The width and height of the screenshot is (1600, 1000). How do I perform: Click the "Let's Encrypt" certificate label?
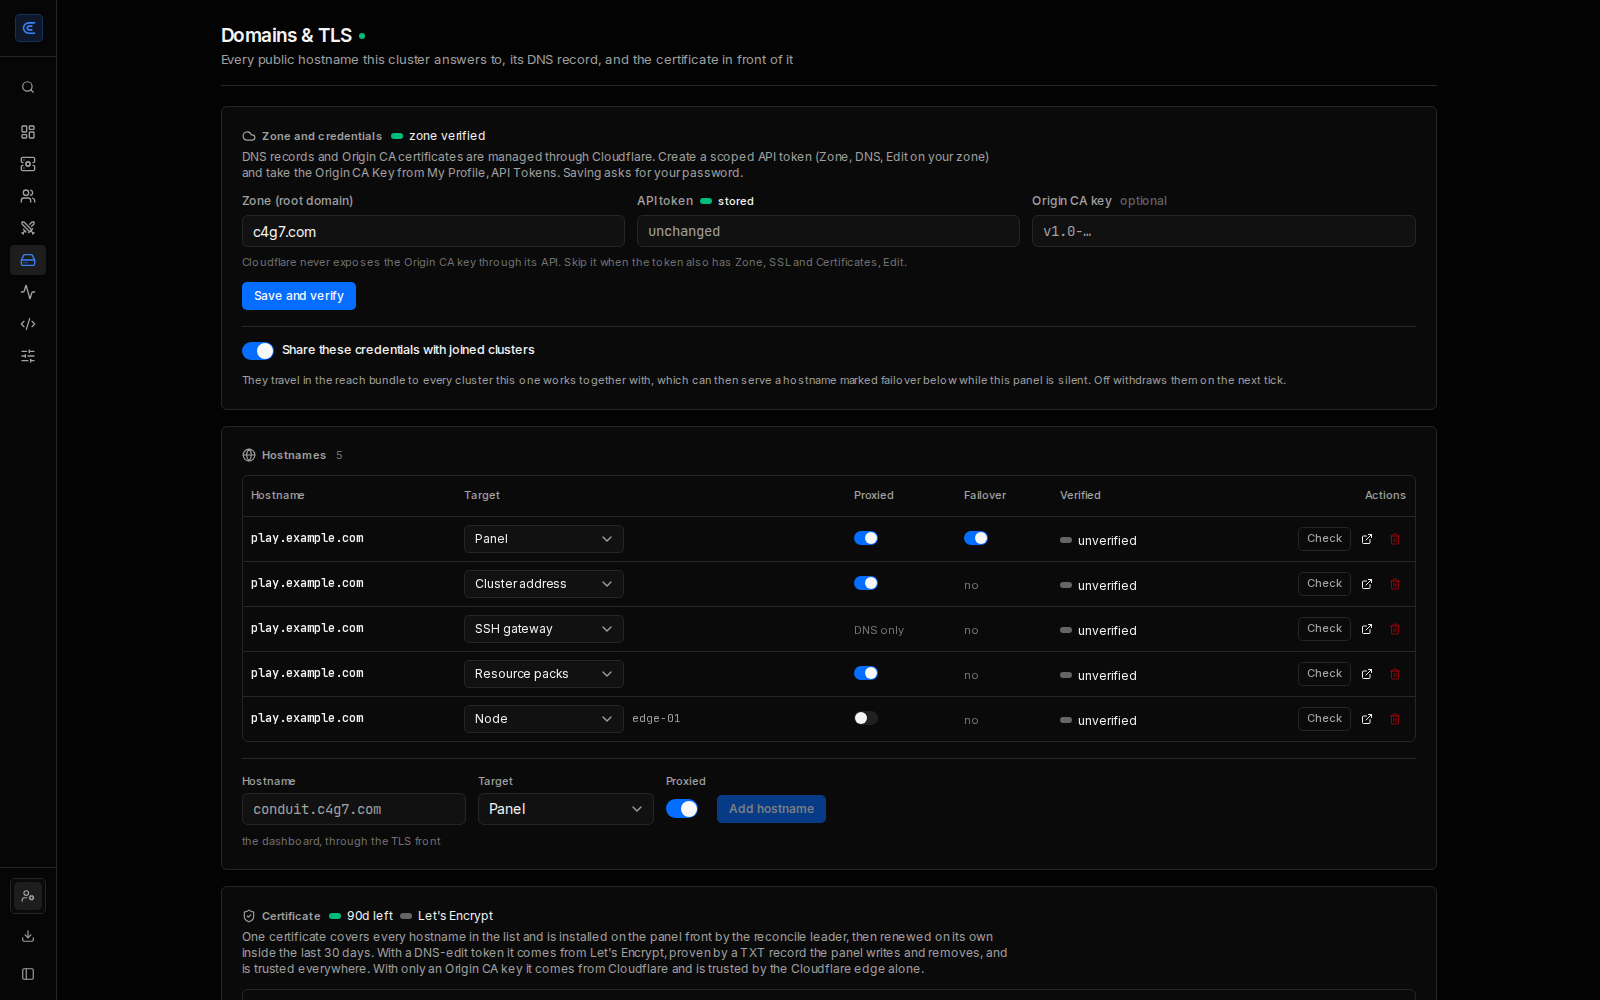(x=455, y=916)
